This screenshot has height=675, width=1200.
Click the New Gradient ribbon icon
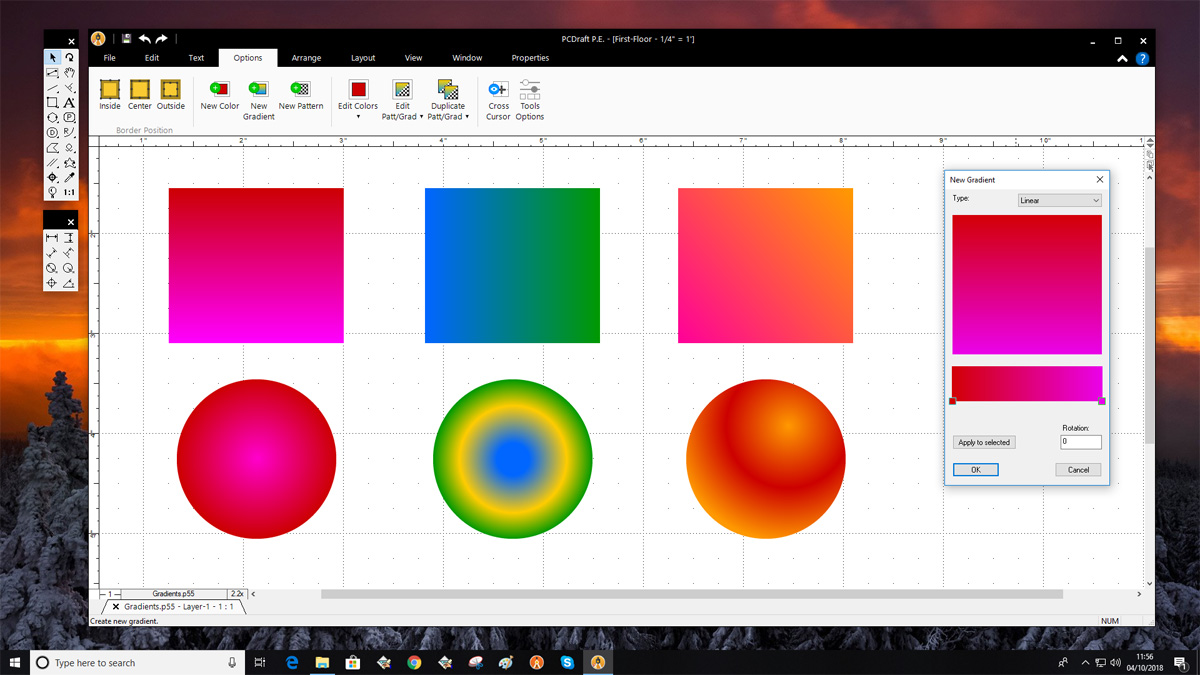coord(258,90)
